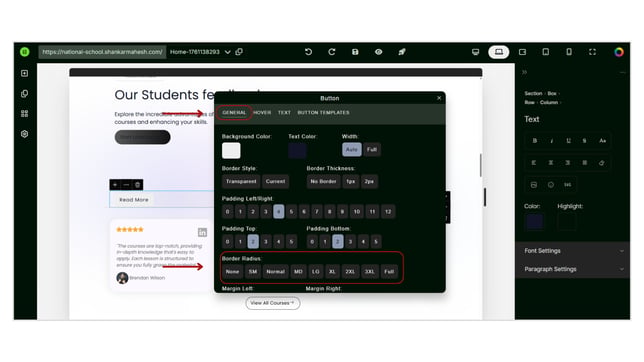Apply bold in the Text panel
This screenshot has width=644, height=362.
pos(535,141)
